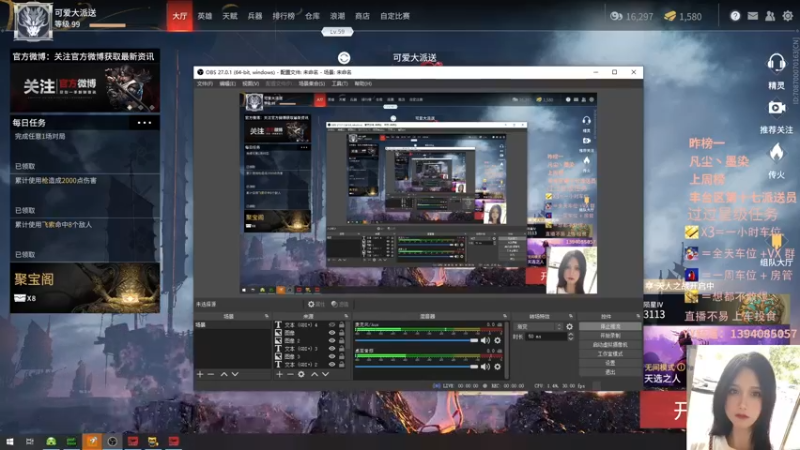Screen dimensions: 800x450
Task: Toggle lock on 图像 3 source
Action: (342, 357)
